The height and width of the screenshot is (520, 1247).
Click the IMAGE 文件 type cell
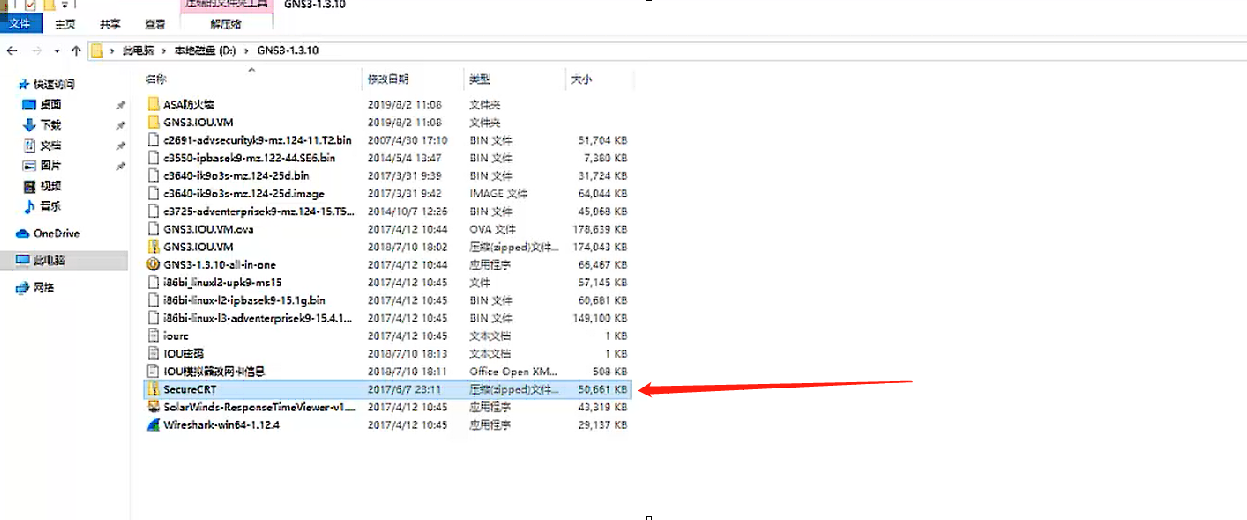coord(498,193)
